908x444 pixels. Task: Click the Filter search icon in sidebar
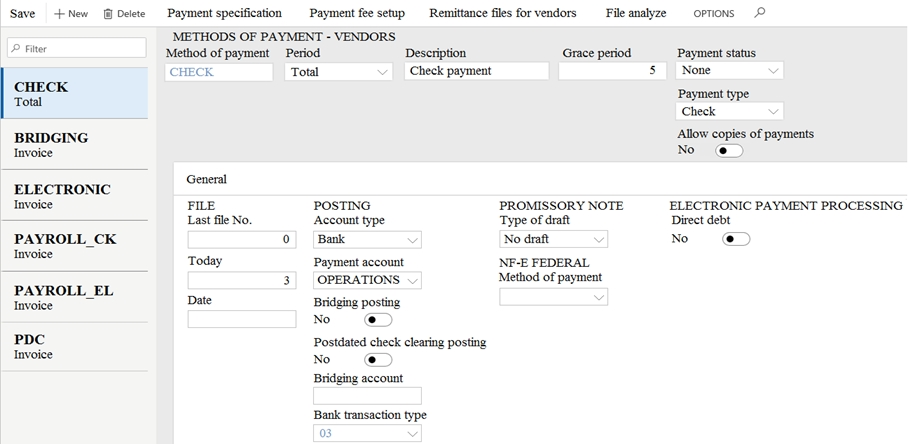16,49
